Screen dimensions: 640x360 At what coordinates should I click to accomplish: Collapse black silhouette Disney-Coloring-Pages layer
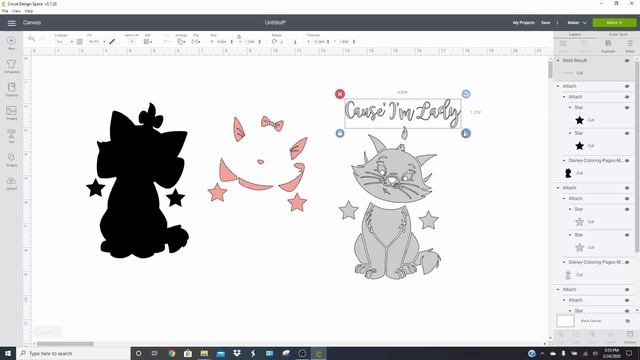[x=564, y=160]
